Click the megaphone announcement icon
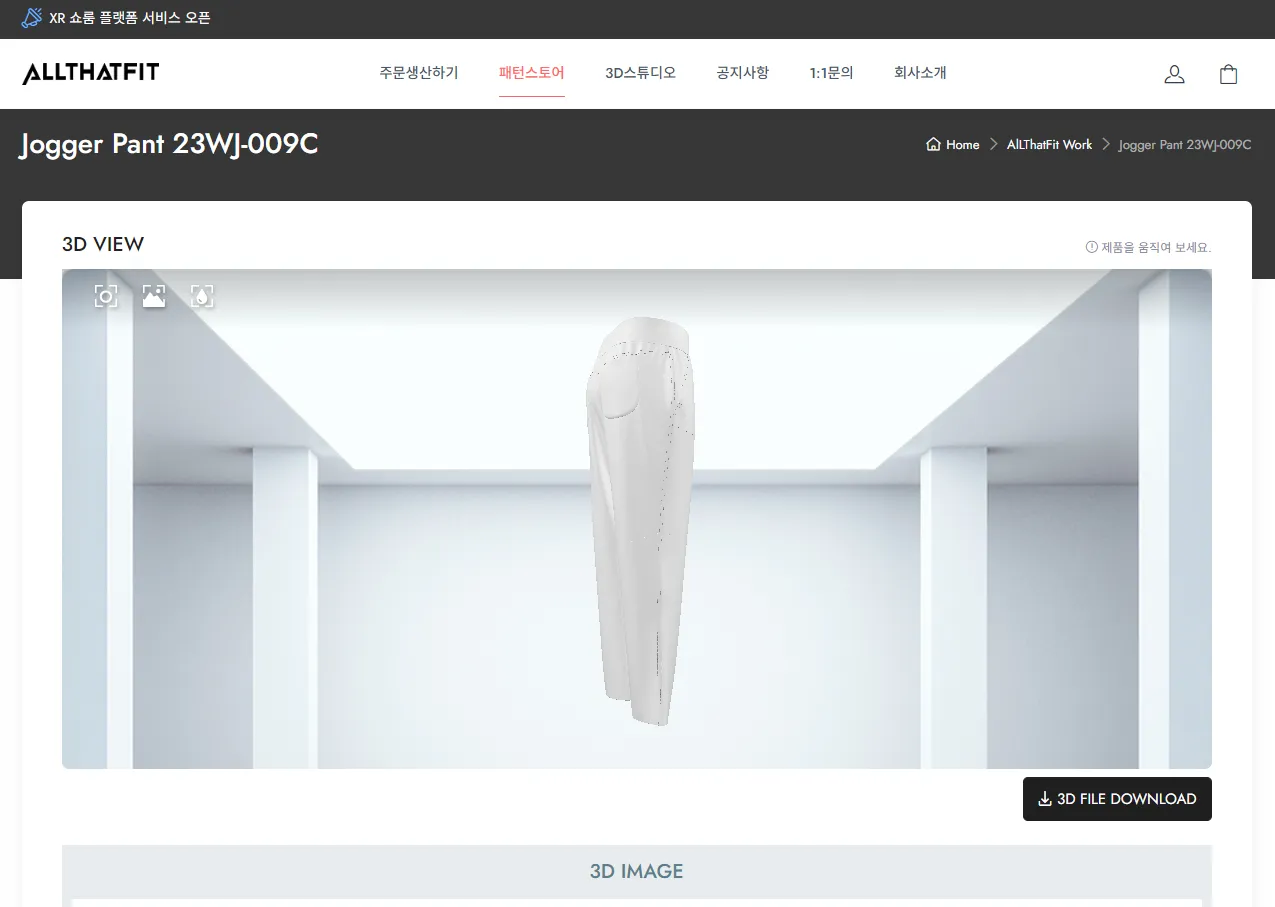The height and width of the screenshot is (907, 1275). [31, 18]
